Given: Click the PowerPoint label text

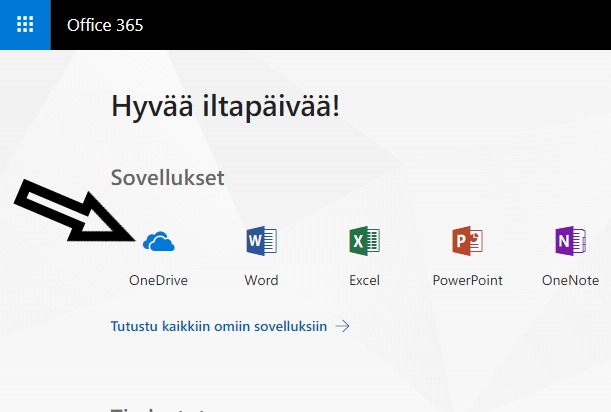Looking at the screenshot, I should coord(468,280).
